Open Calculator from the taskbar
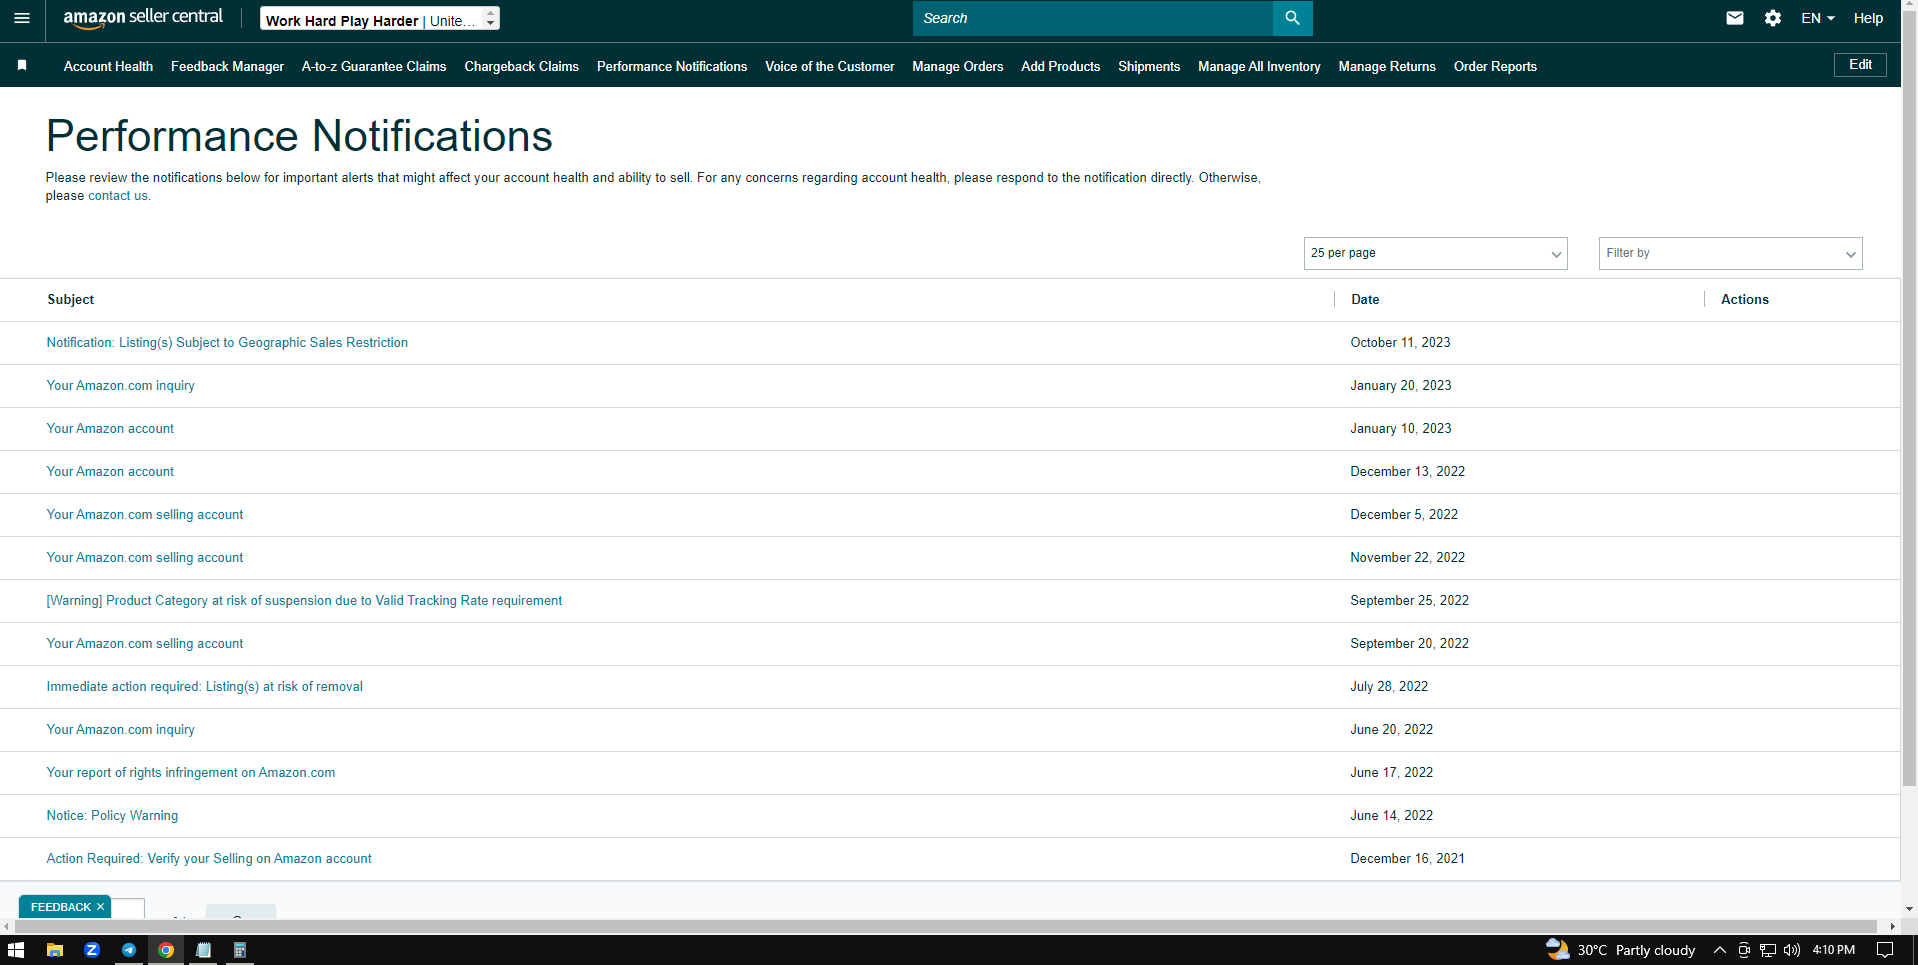1918x965 pixels. (240, 950)
